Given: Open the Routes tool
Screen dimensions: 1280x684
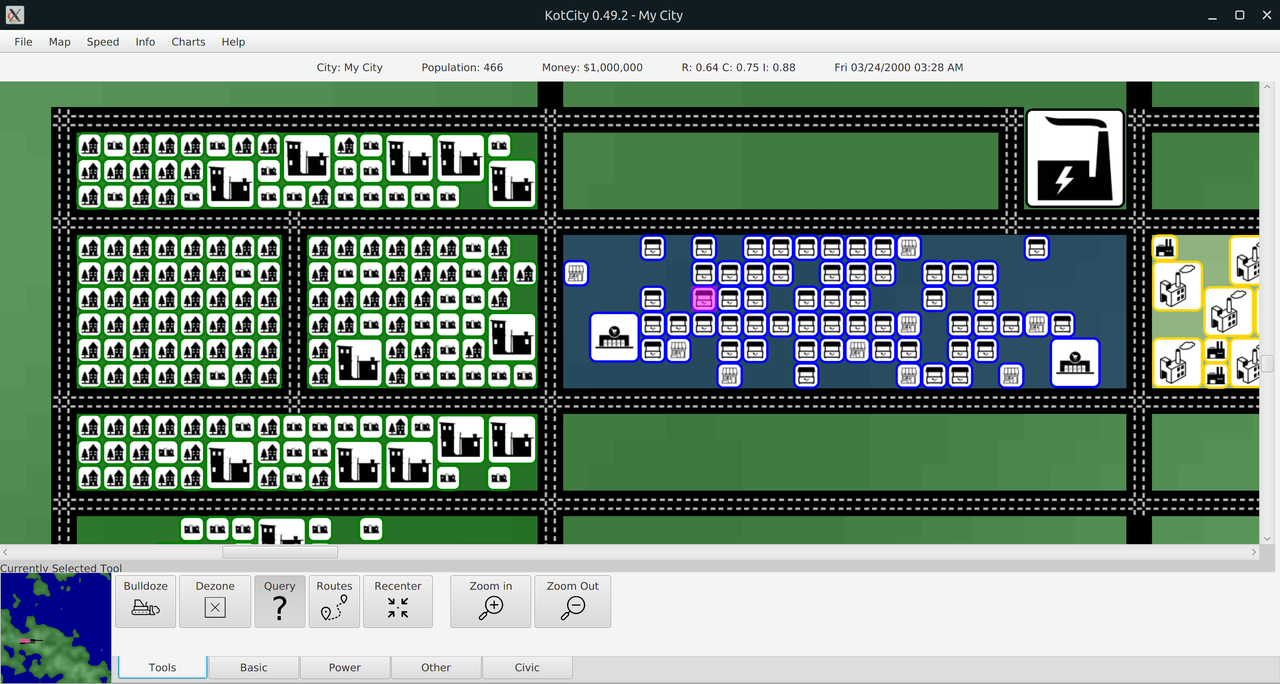Looking at the screenshot, I should click(x=334, y=601).
